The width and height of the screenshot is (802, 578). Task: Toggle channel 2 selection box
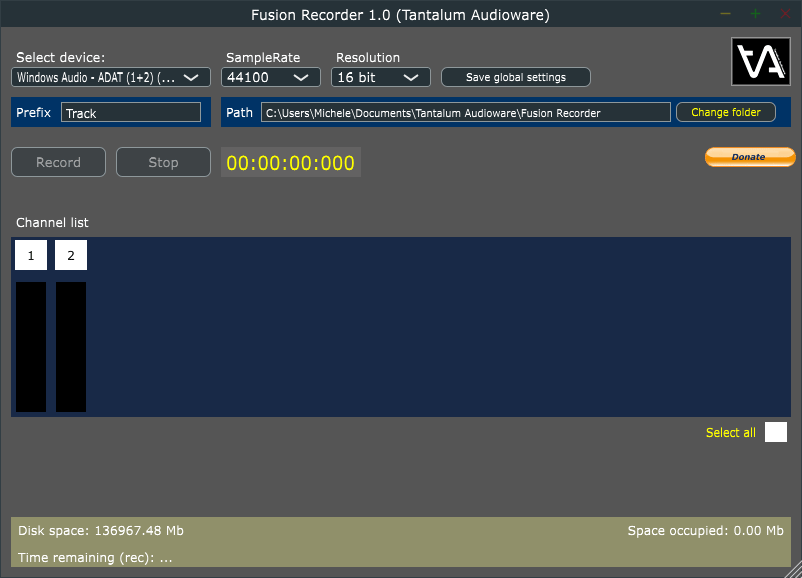71,255
